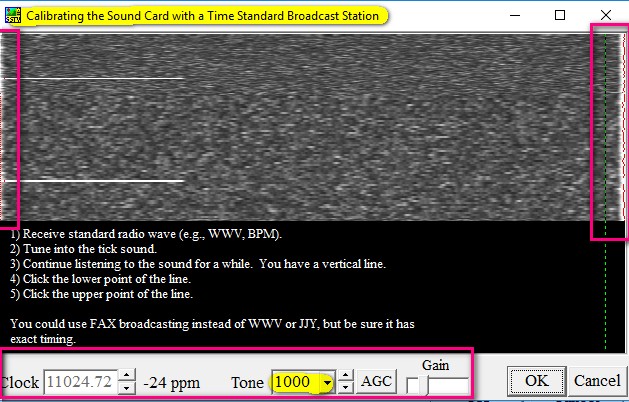Click the lower white horizontal line in waterfall
Viewport: 629px width, 402px height.
(x=100, y=181)
